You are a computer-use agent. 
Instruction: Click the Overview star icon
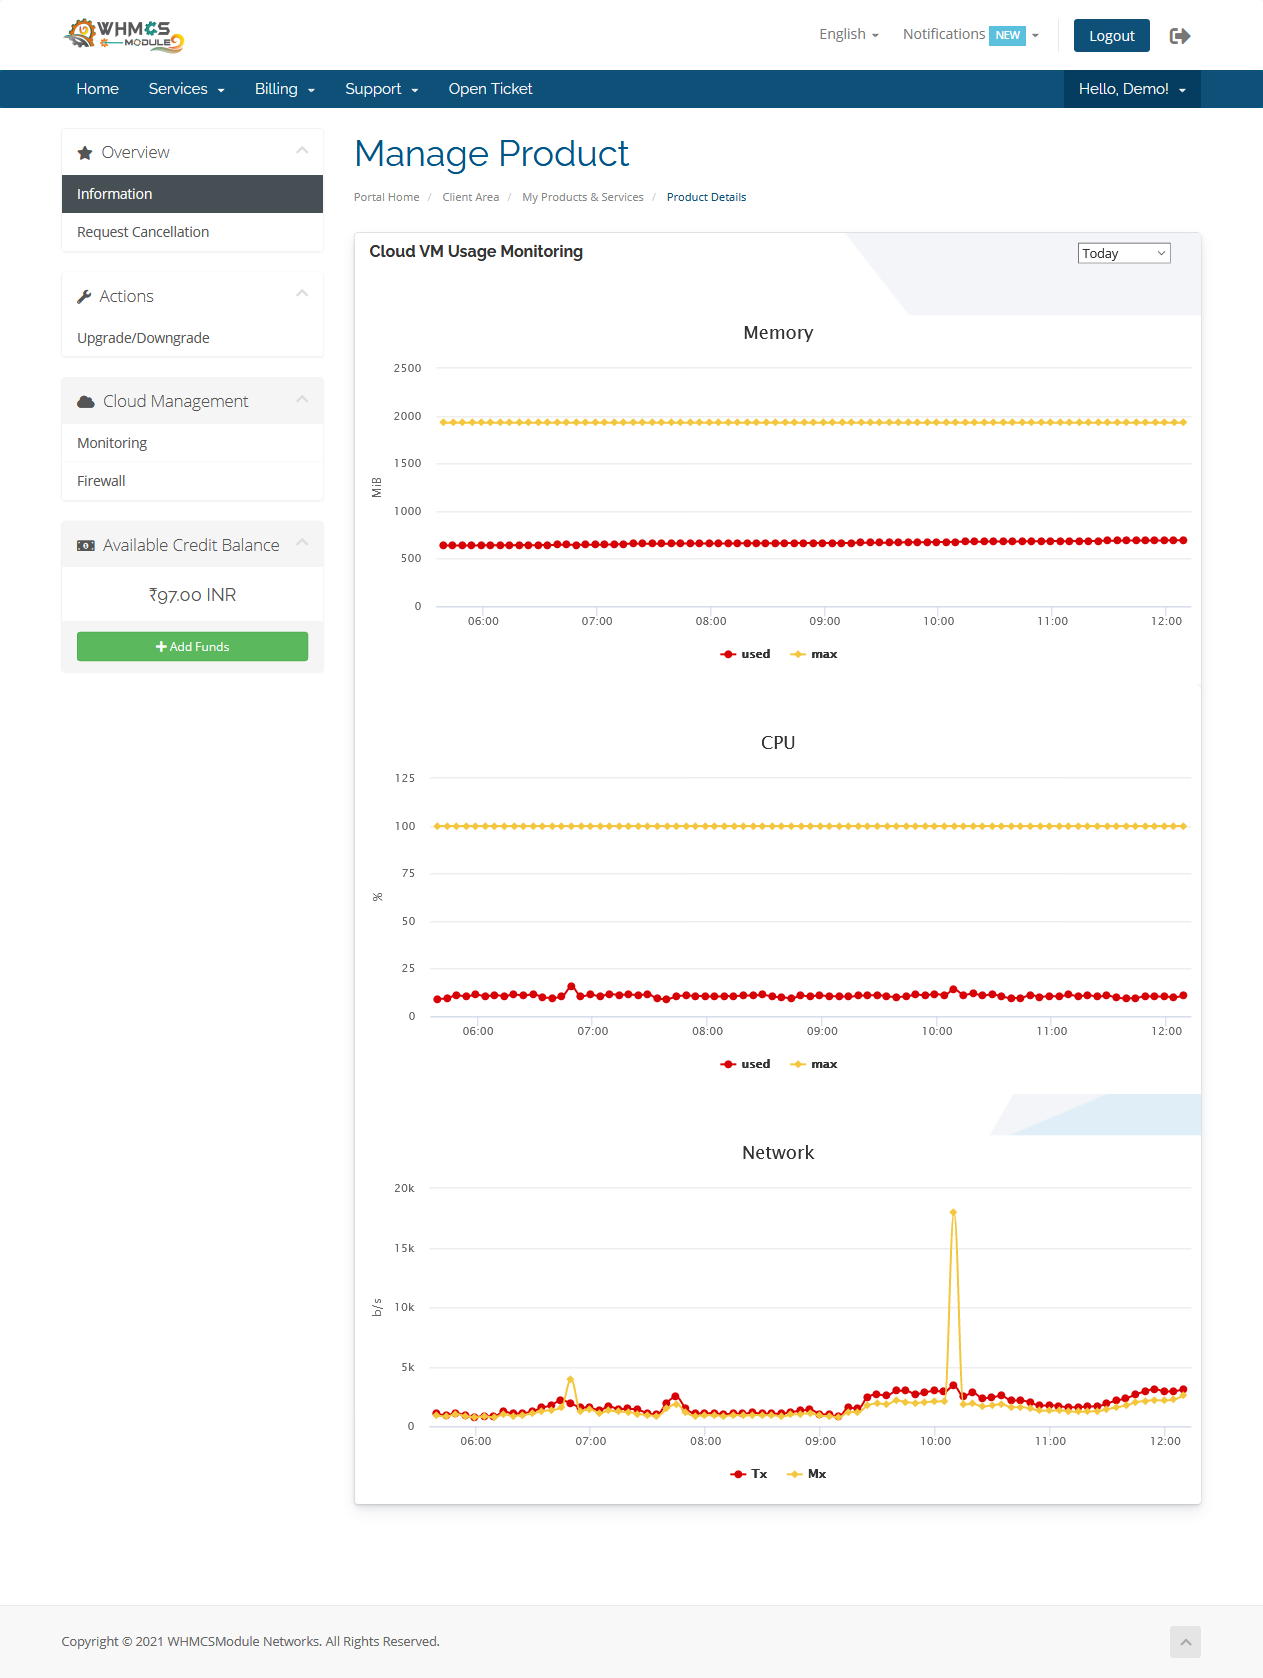pos(85,153)
